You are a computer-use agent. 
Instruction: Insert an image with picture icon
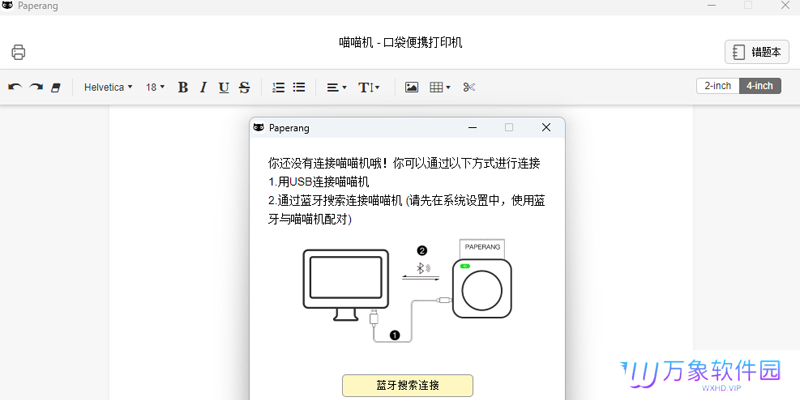click(x=411, y=87)
